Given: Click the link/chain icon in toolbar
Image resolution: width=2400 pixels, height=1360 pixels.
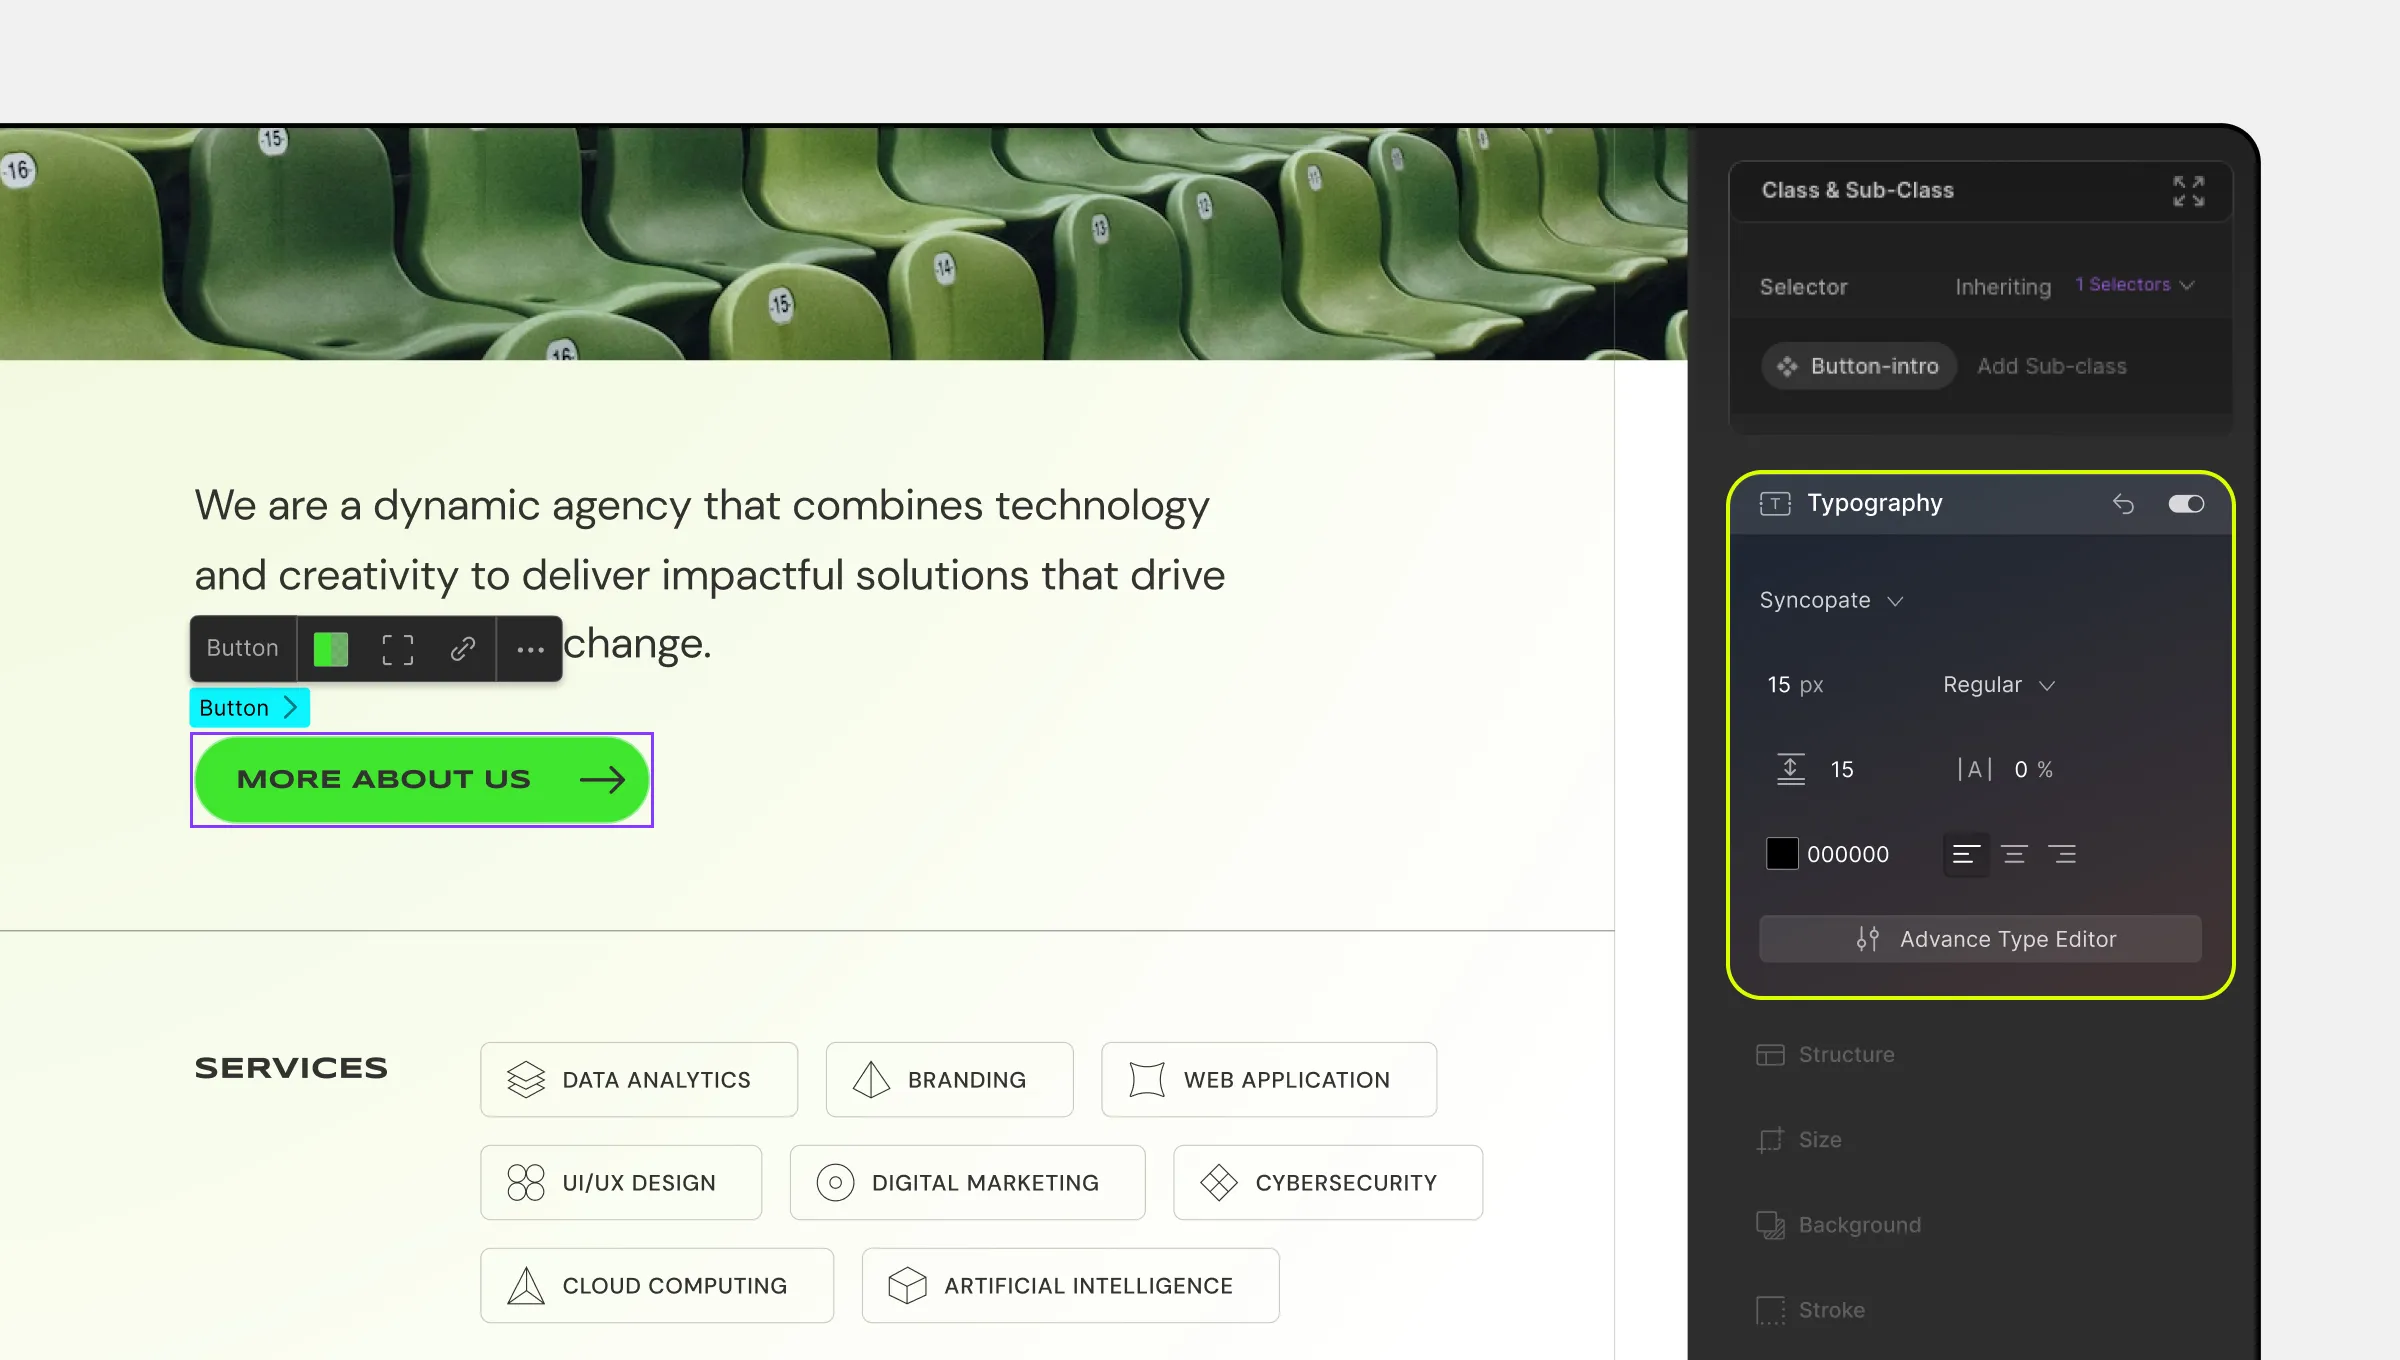Looking at the screenshot, I should tap(463, 648).
